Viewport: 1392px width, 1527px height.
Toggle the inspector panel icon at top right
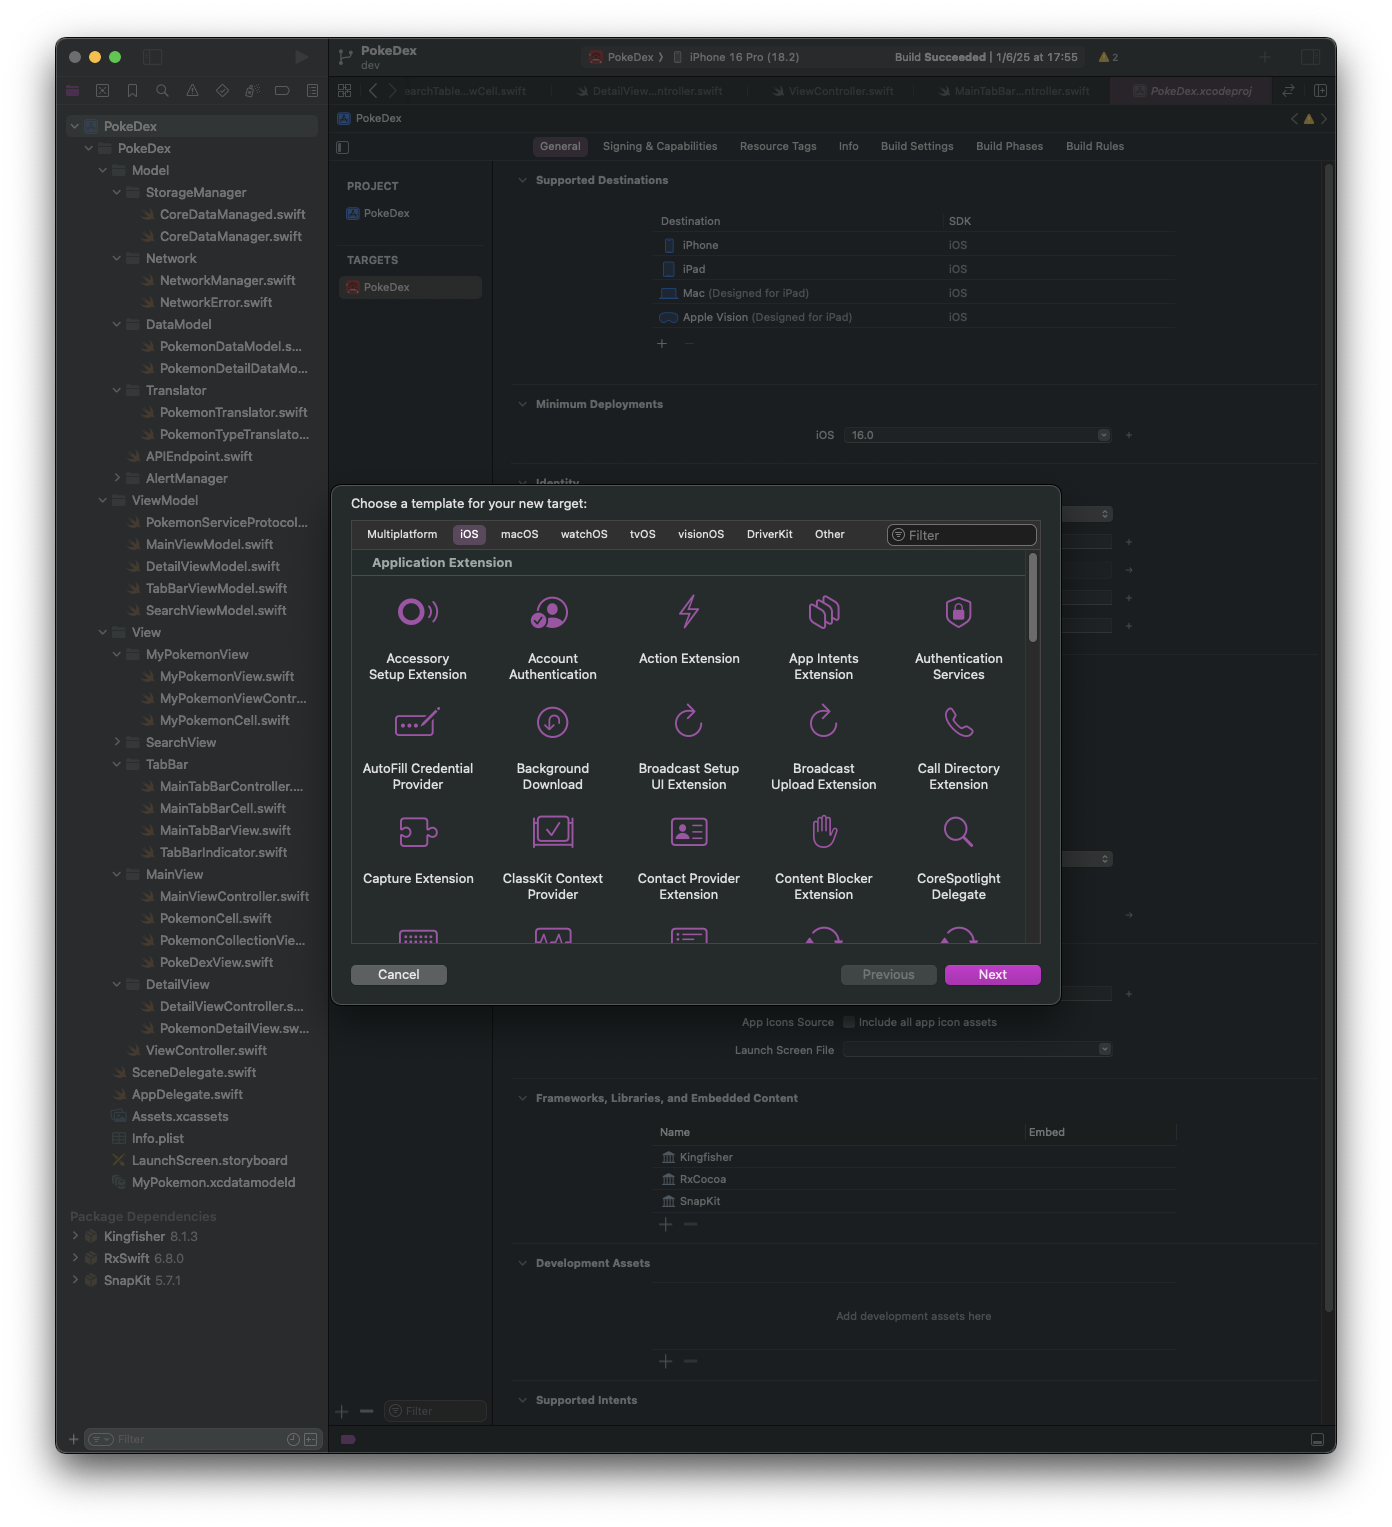click(1310, 57)
